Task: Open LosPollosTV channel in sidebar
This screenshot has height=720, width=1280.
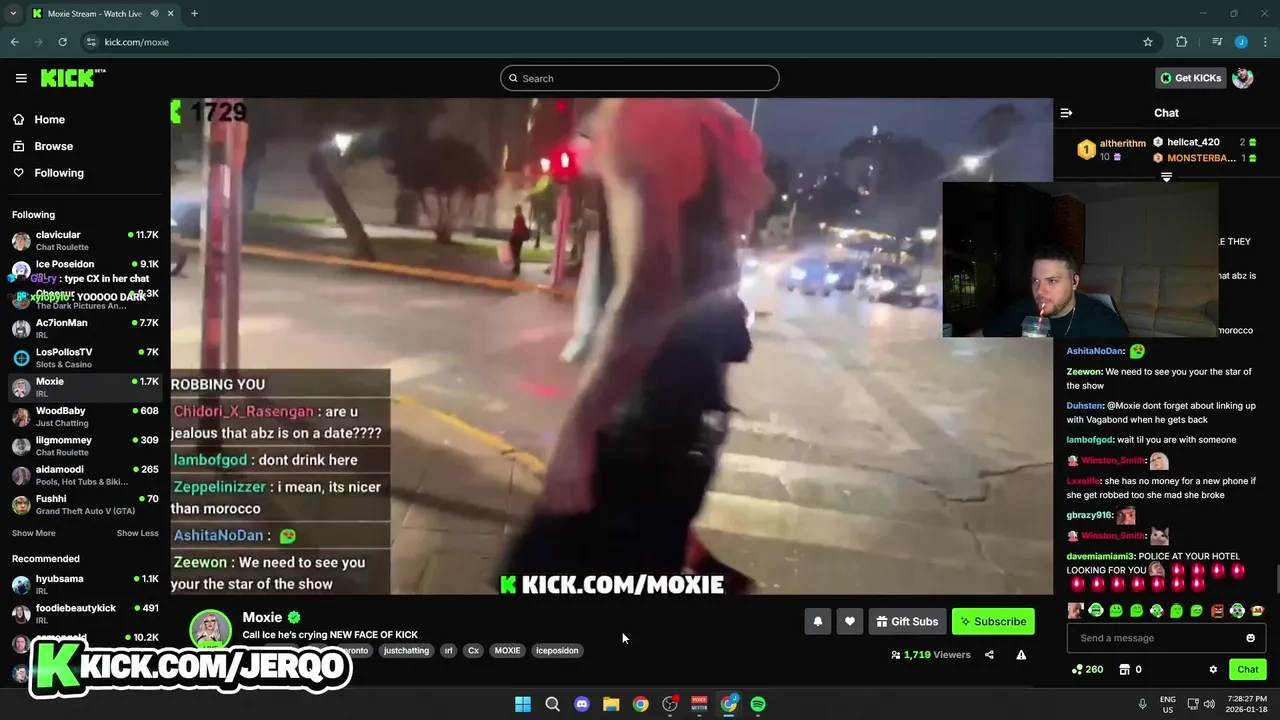Action: (85, 358)
